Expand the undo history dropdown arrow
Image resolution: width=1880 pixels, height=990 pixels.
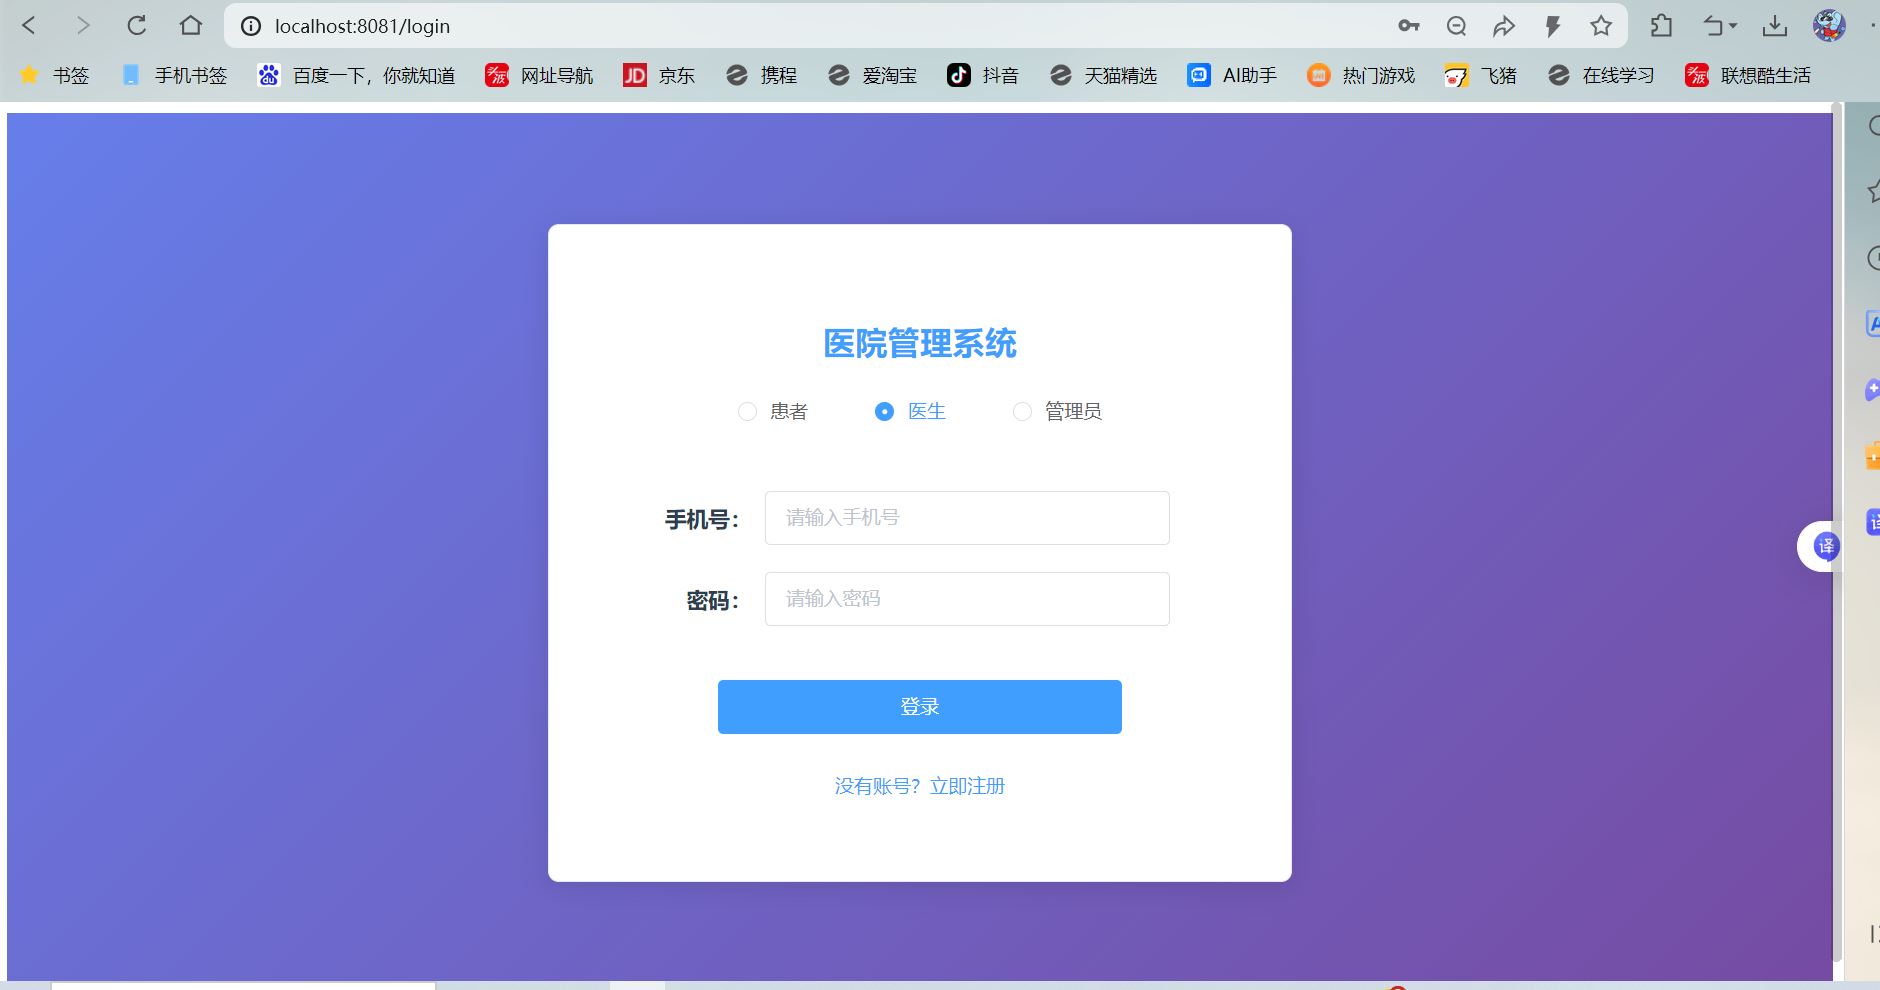[1733, 26]
